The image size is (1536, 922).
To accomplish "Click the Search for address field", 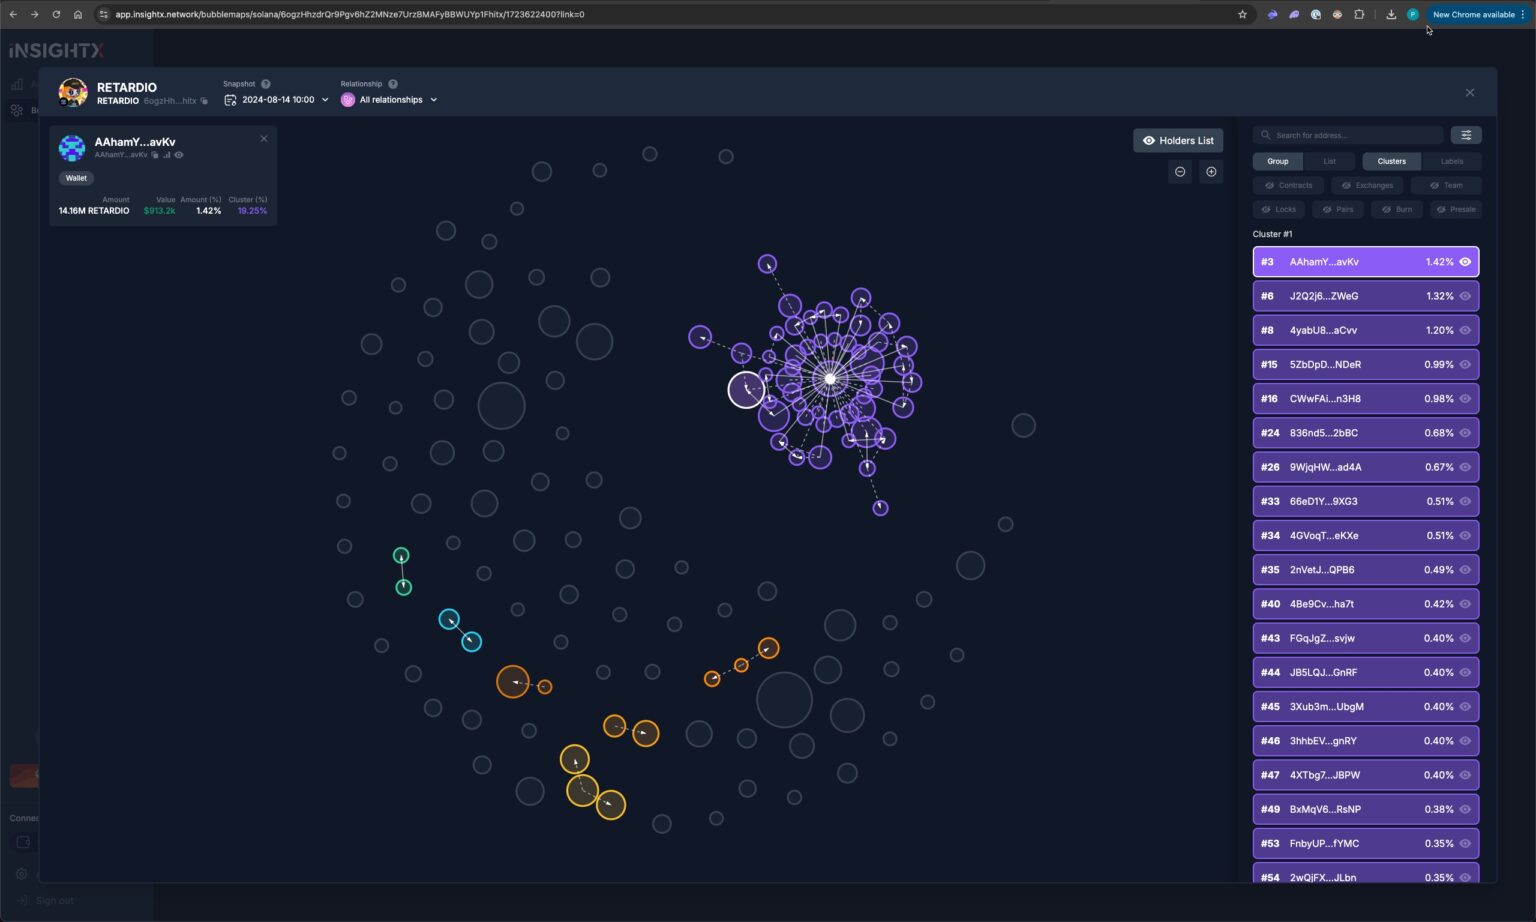I will coord(1350,135).
